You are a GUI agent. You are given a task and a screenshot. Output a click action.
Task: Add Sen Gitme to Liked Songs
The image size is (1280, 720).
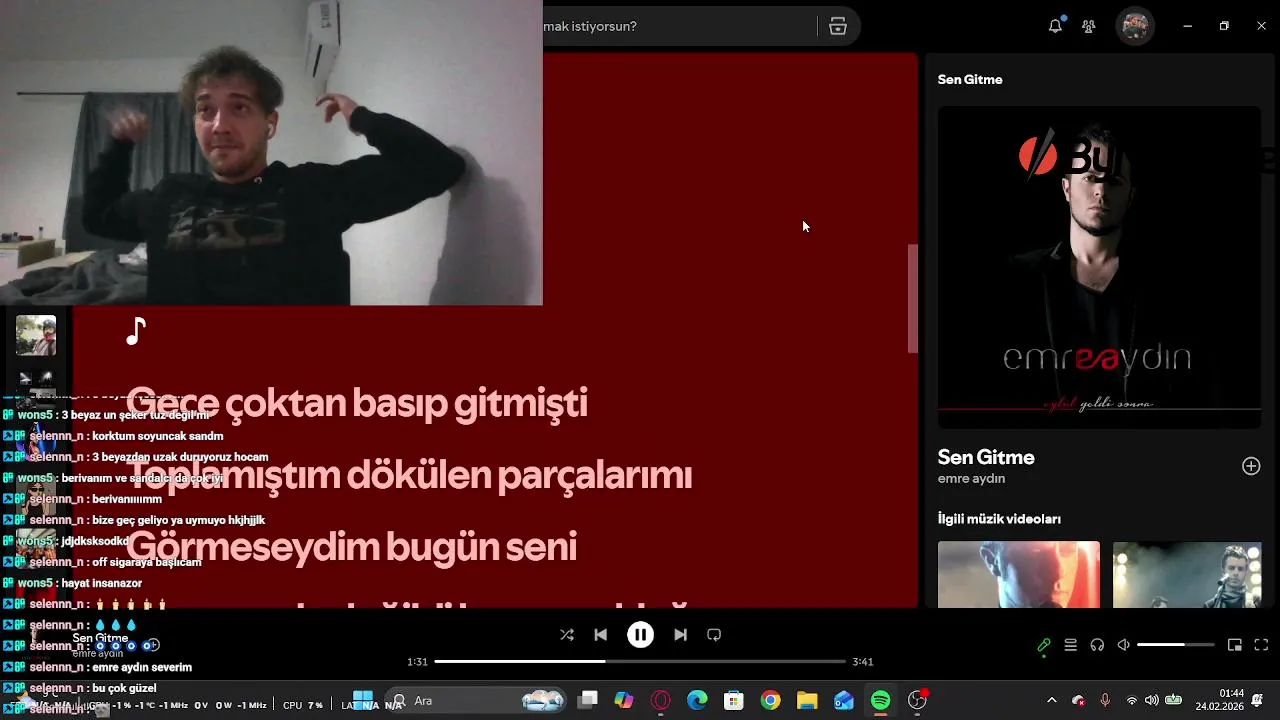[x=1251, y=466]
